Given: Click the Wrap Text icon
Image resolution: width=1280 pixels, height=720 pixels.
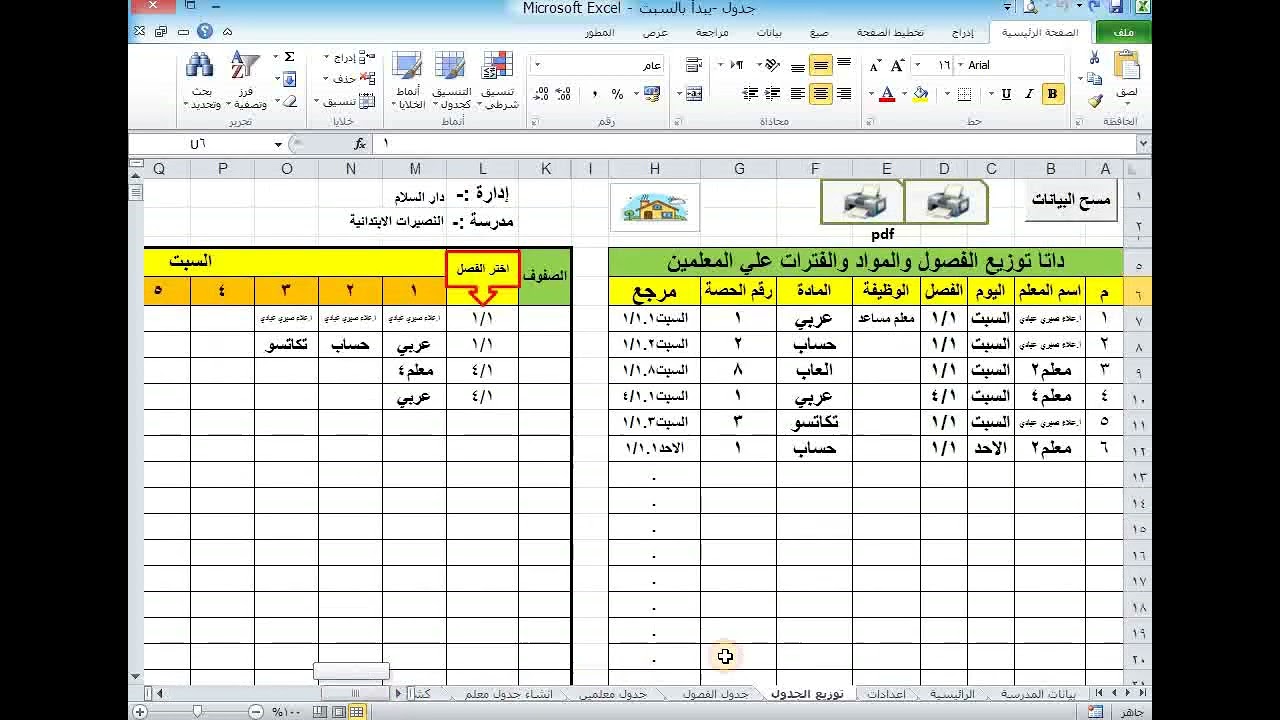Looking at the screenshot, I should [693, 65].
